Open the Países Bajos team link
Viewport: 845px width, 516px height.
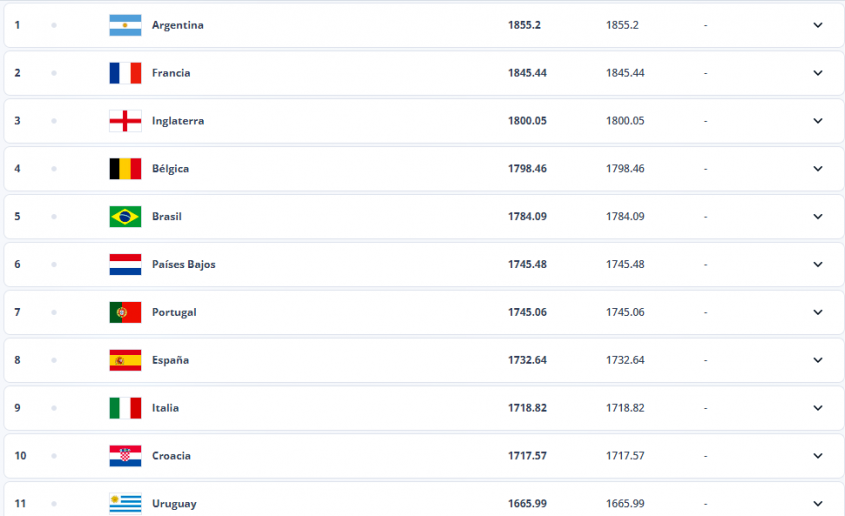coord(184,264)
